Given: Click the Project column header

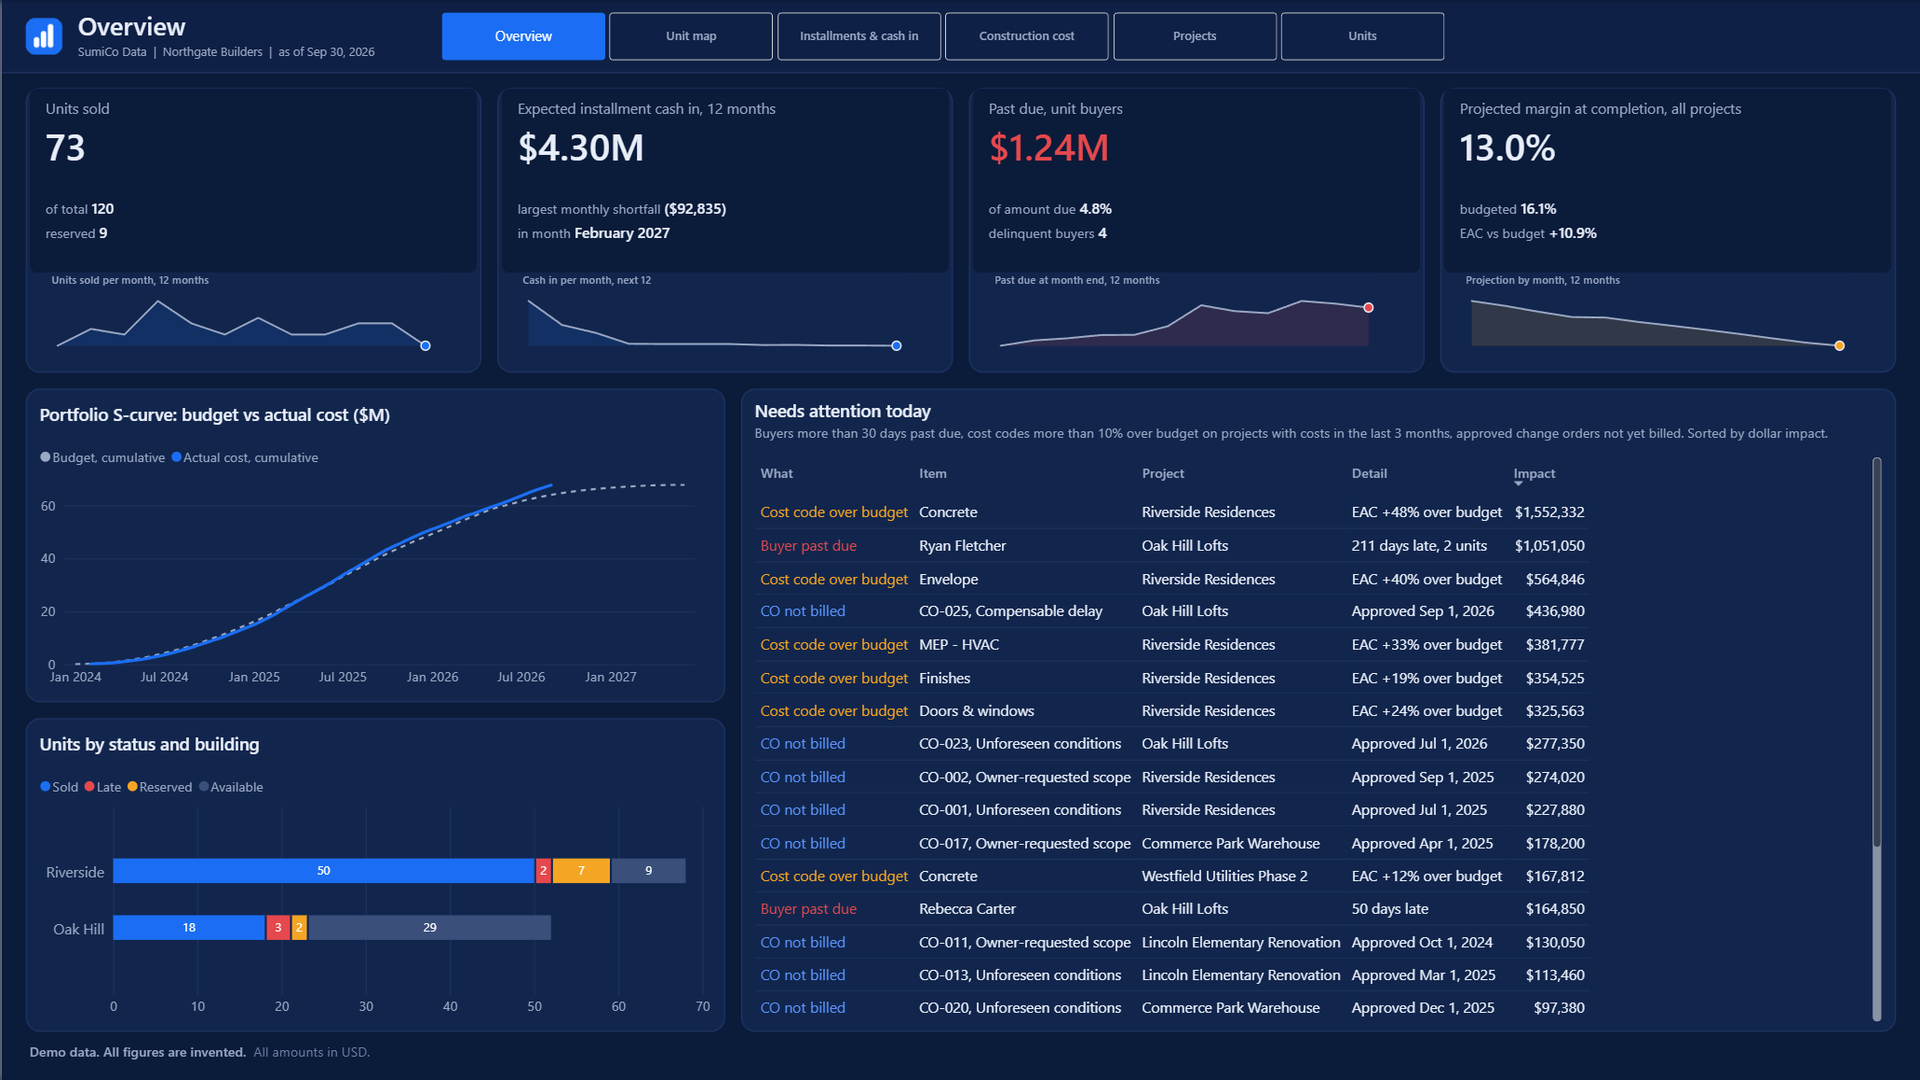Looking at the screenshot, I should point(1163,474).
